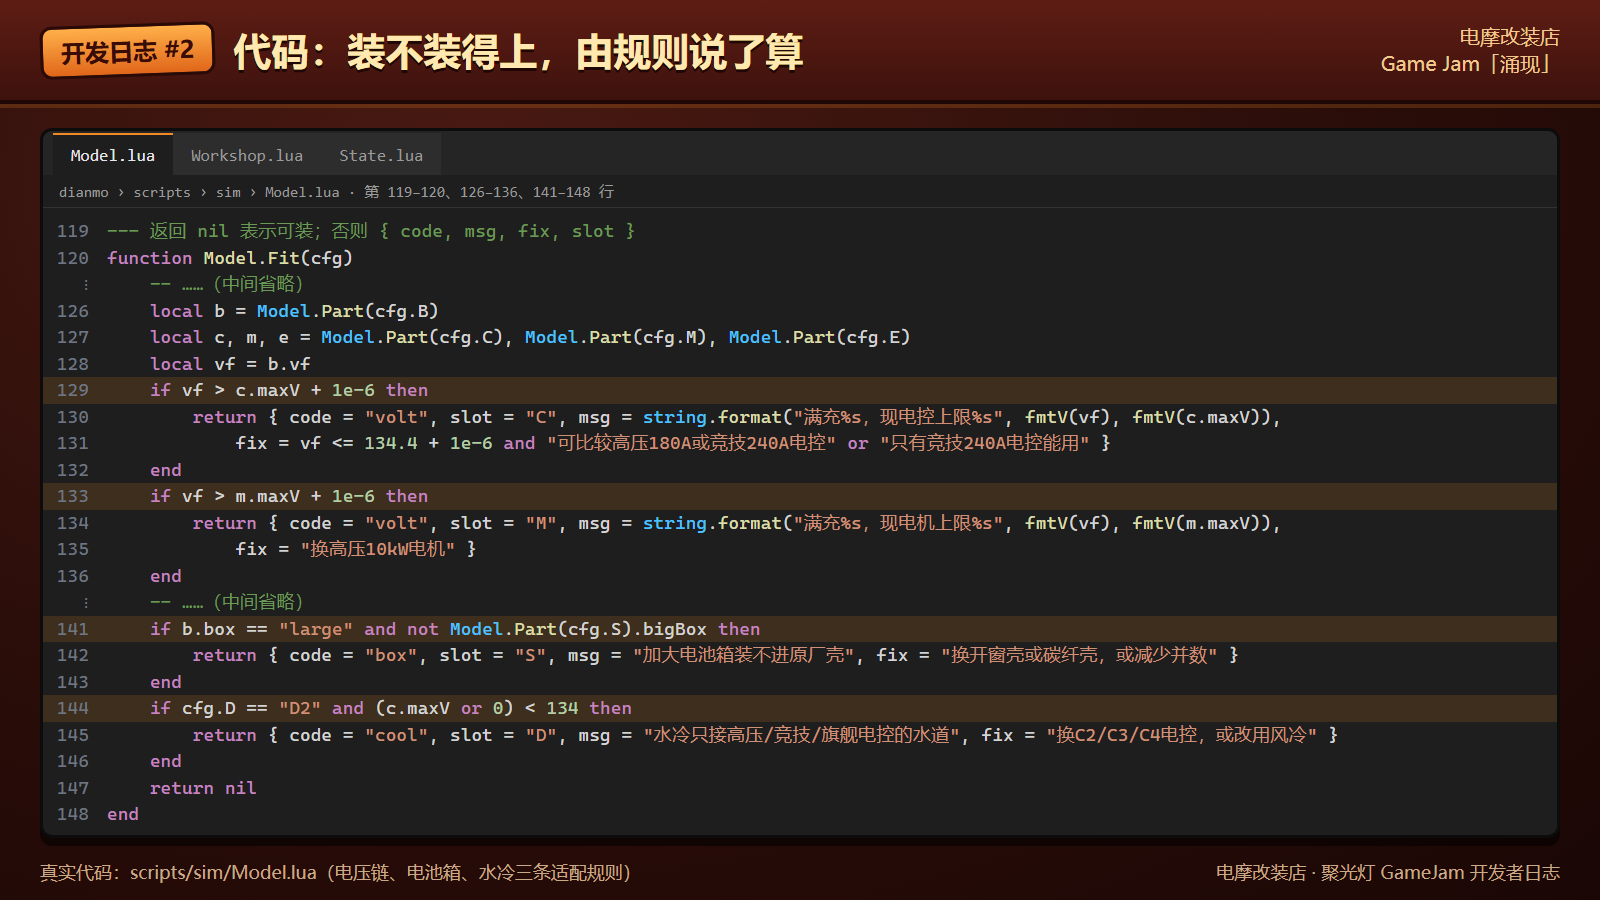Click the footer credit 聚光灯 GameJam 开发者日志
The width and height of the screenshot is (1600, 900).
pyautogui.click(x=1440, y=873)
